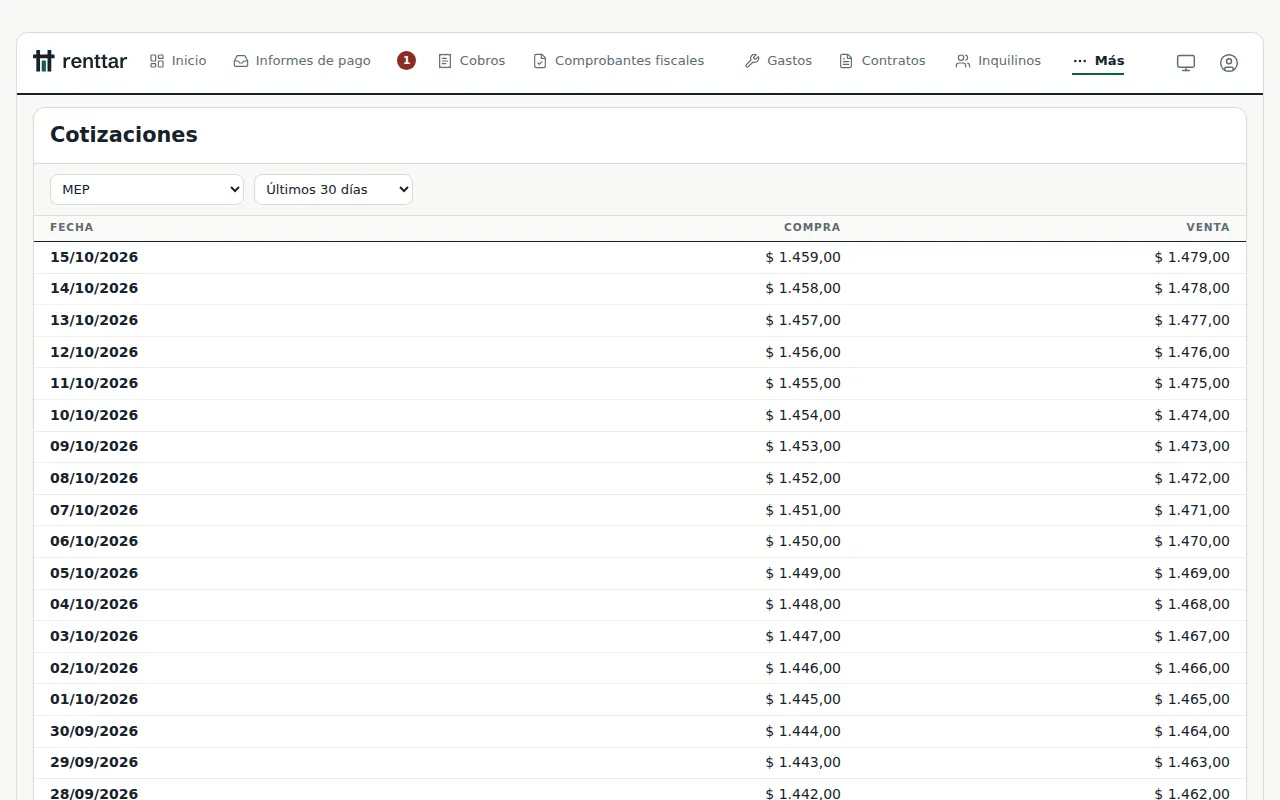Click the Cotizaciones heading
Viewport: 1280px width, 800px height.
click(124, 135)
